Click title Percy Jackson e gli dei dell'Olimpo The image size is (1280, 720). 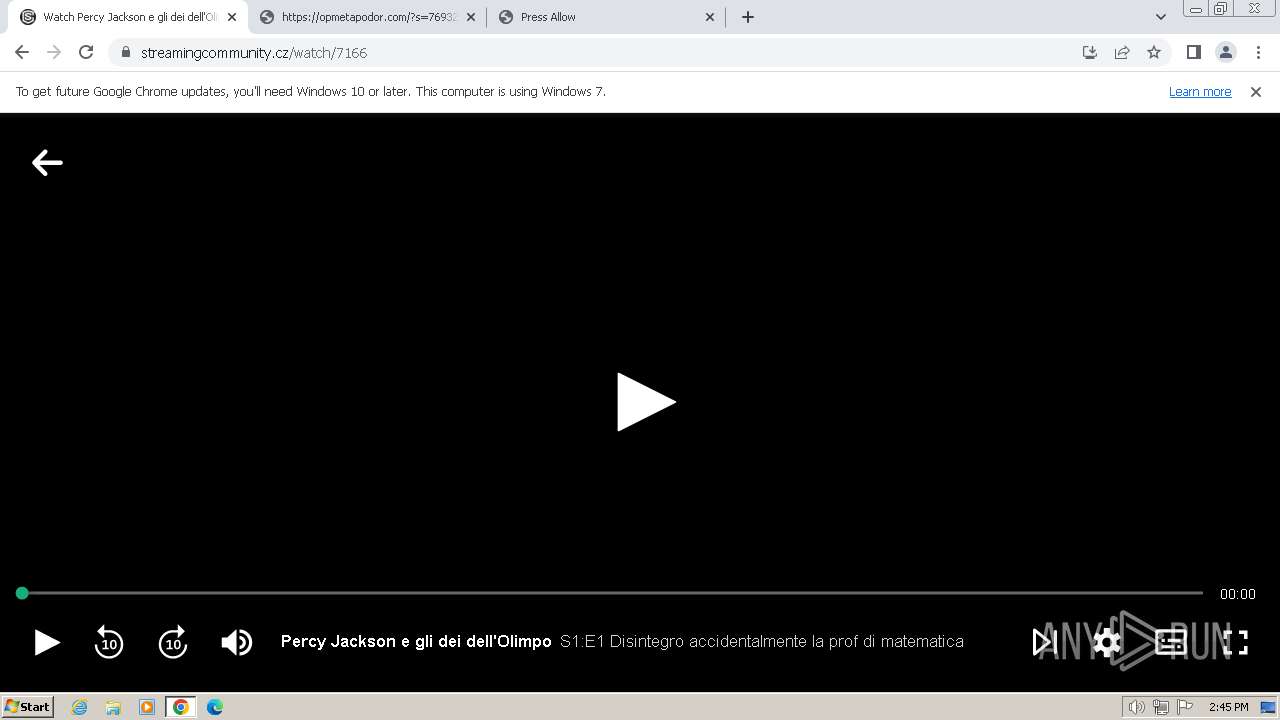tap(416, 641)
